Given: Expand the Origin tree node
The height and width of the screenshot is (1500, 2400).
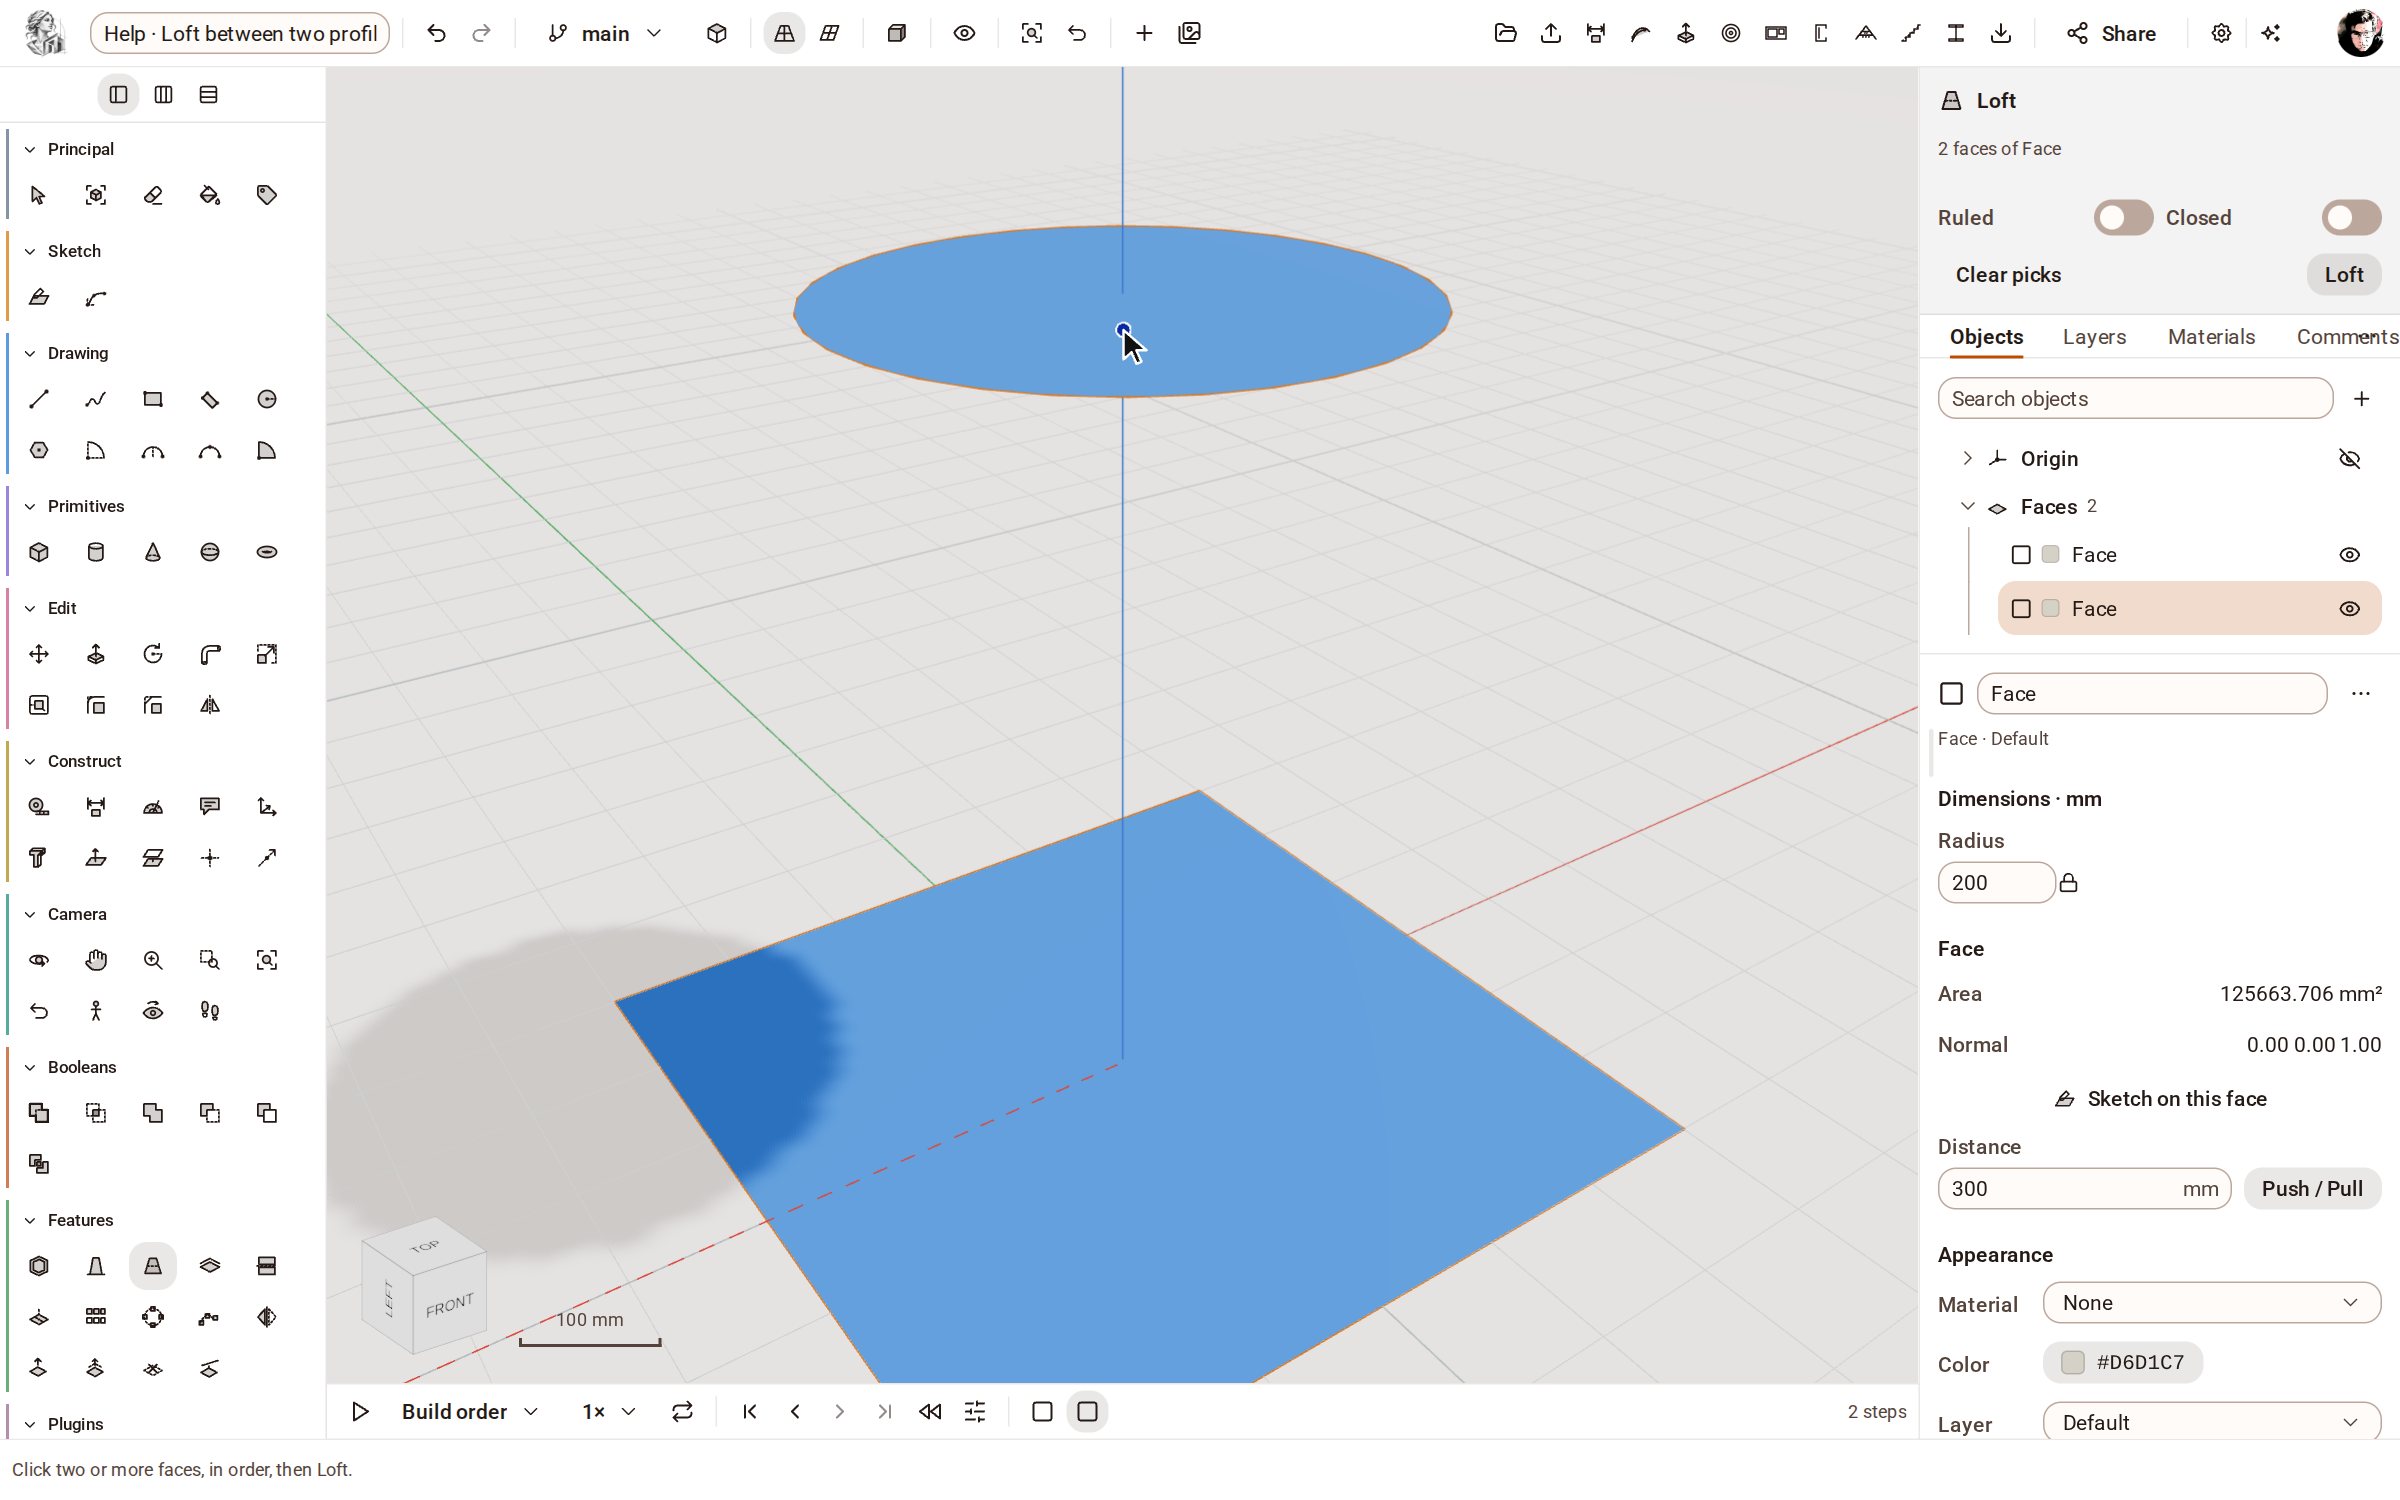Looking at the screenshot, I should pos(1967,458).
